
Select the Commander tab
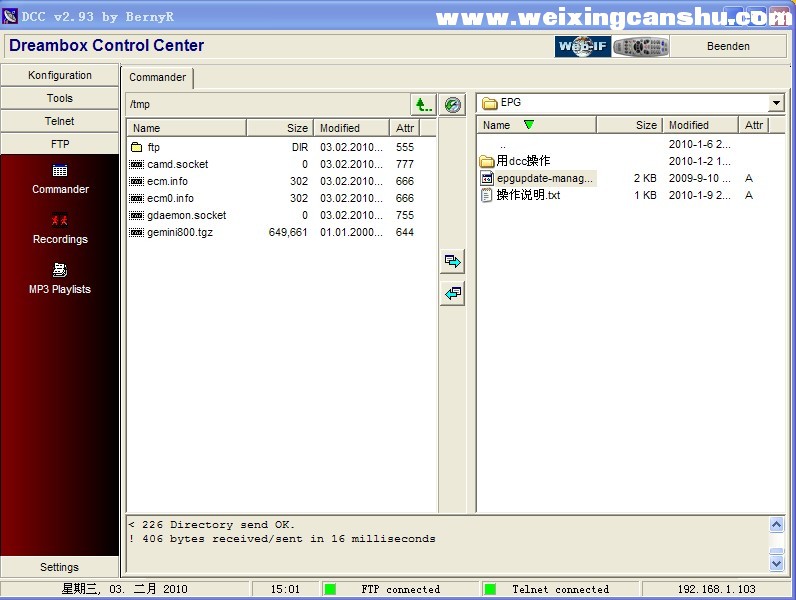157,77
